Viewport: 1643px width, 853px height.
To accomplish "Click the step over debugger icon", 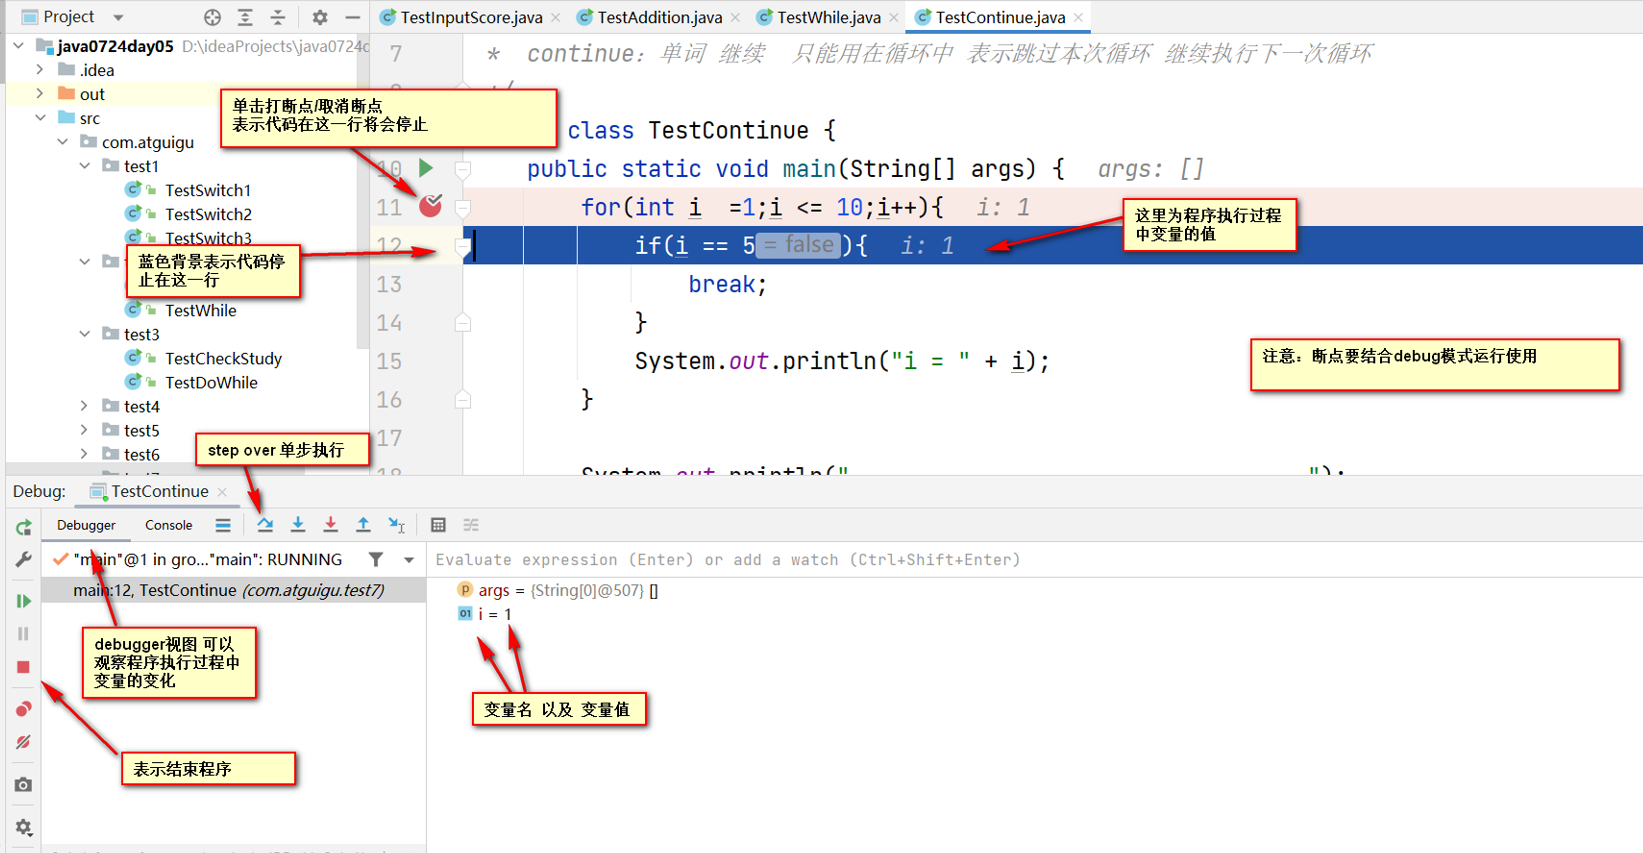I will [265, 525].
